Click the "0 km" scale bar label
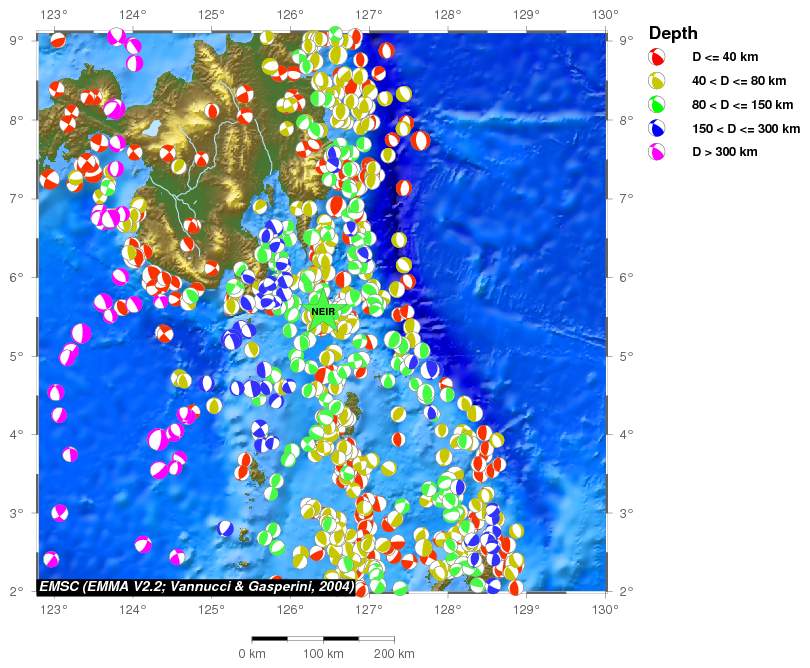Image resolution: width=810 pixels, height=668 pixels. tap(251, 654)
